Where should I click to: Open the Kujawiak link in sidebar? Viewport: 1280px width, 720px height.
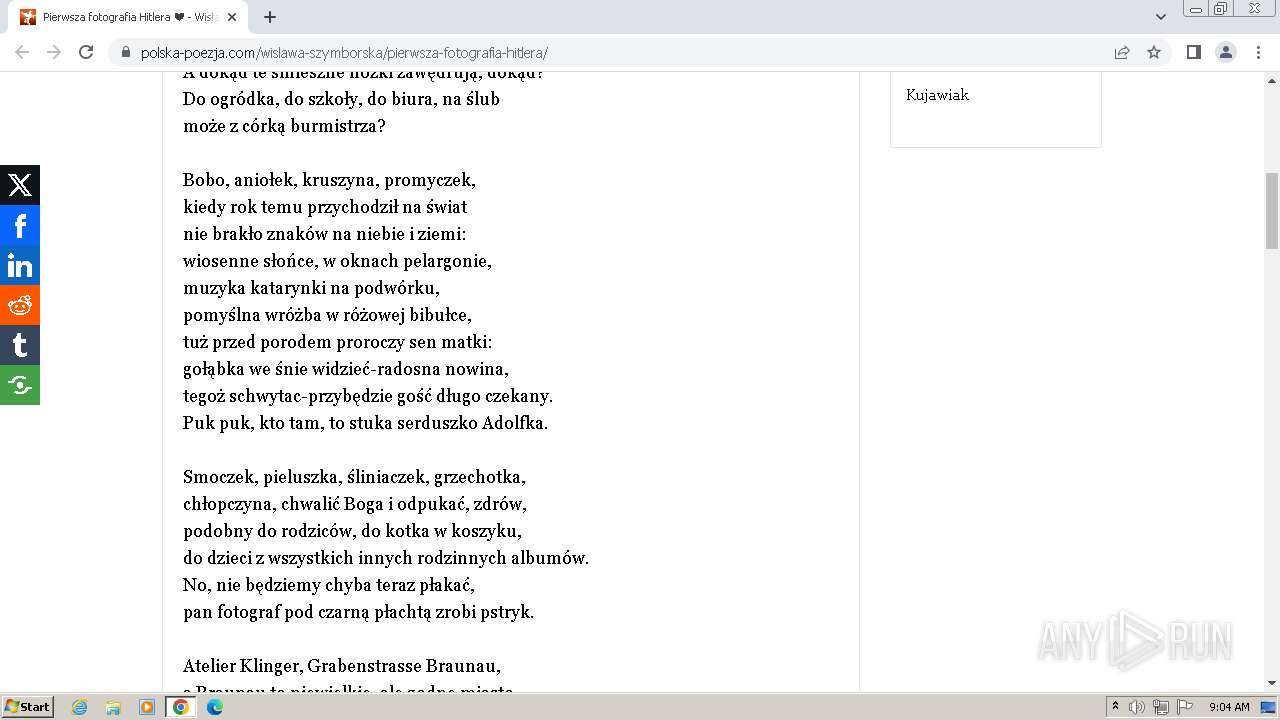pyautogui.click(x=937, y=95)
